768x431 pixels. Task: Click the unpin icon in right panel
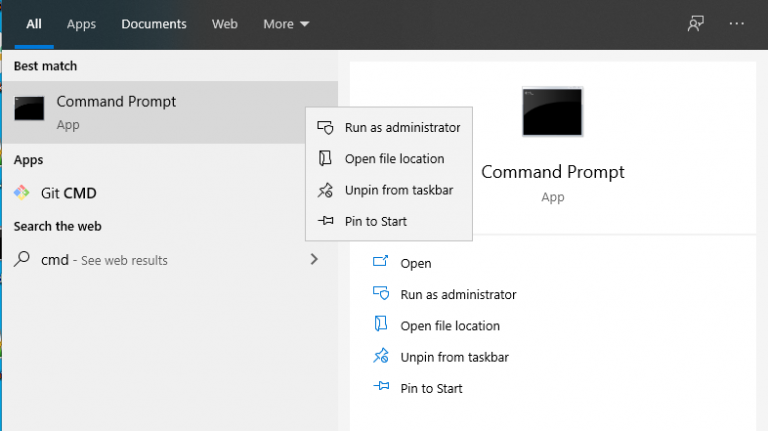click(x=380, y=357)
